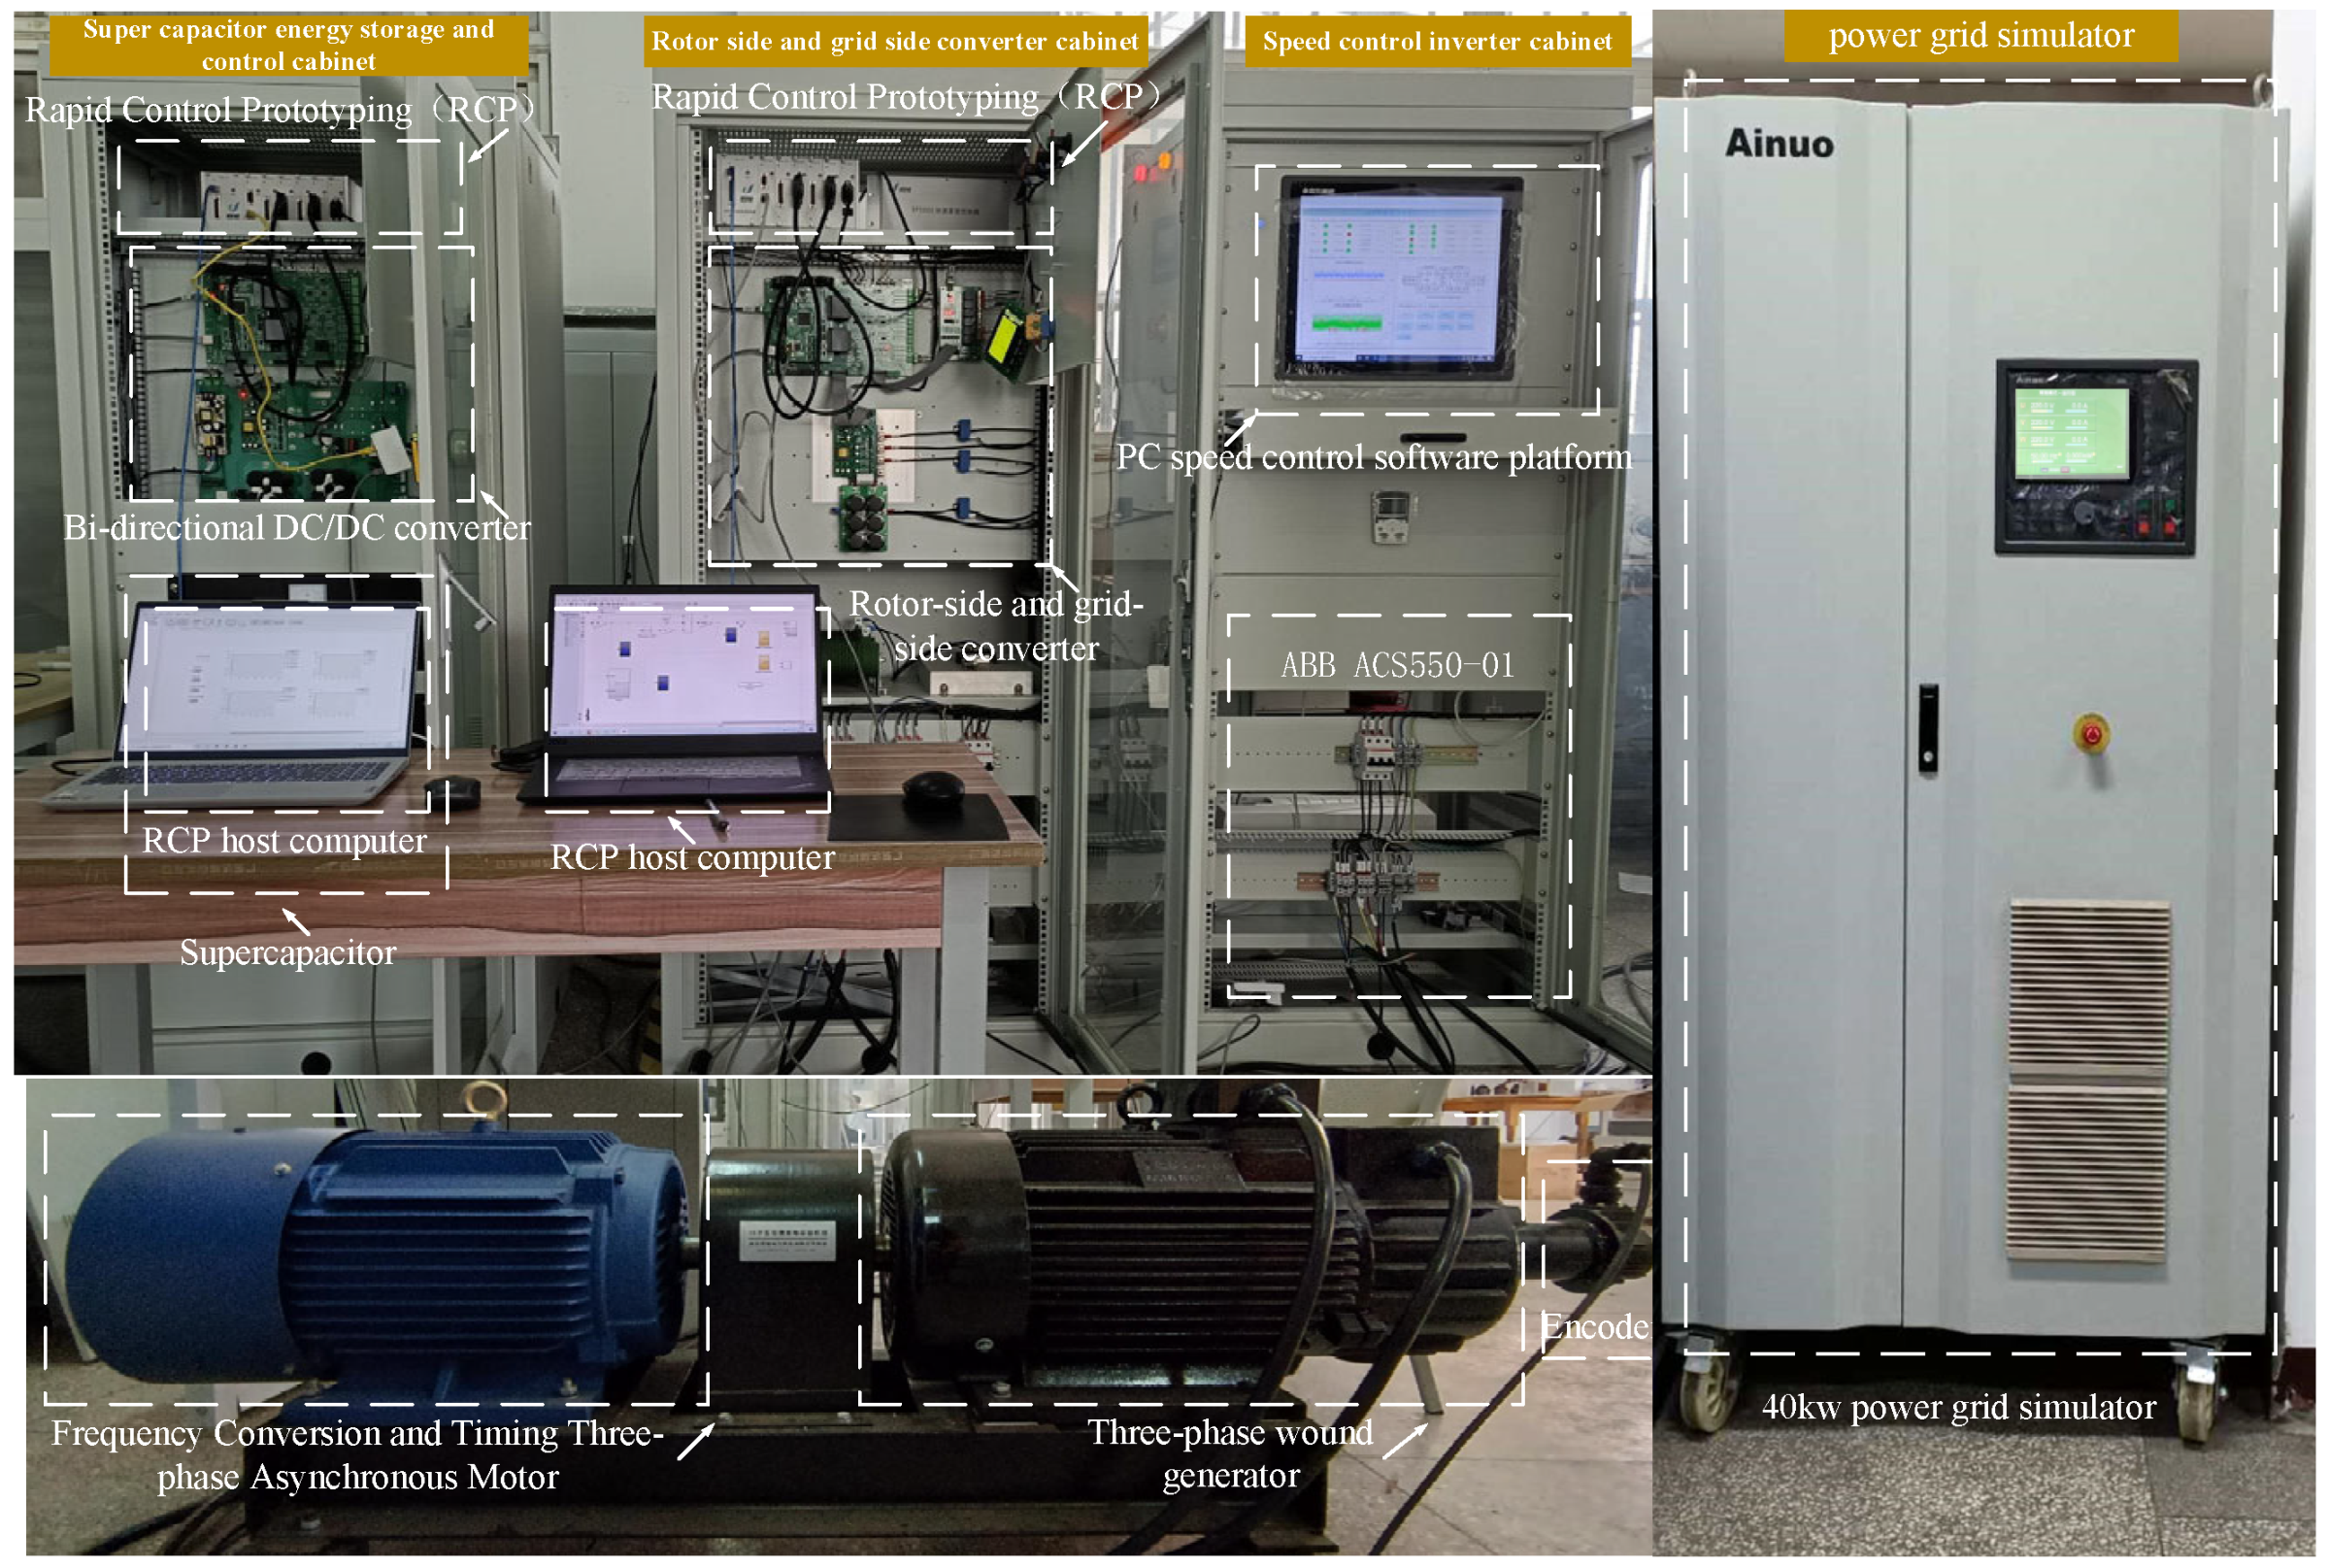Click the PC speed control monitor screen
2329x1568 pixels.
pos(1398,277)
